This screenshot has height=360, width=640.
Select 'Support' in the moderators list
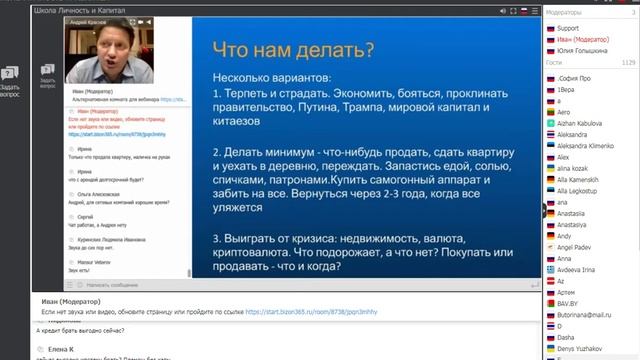point(568,28)
